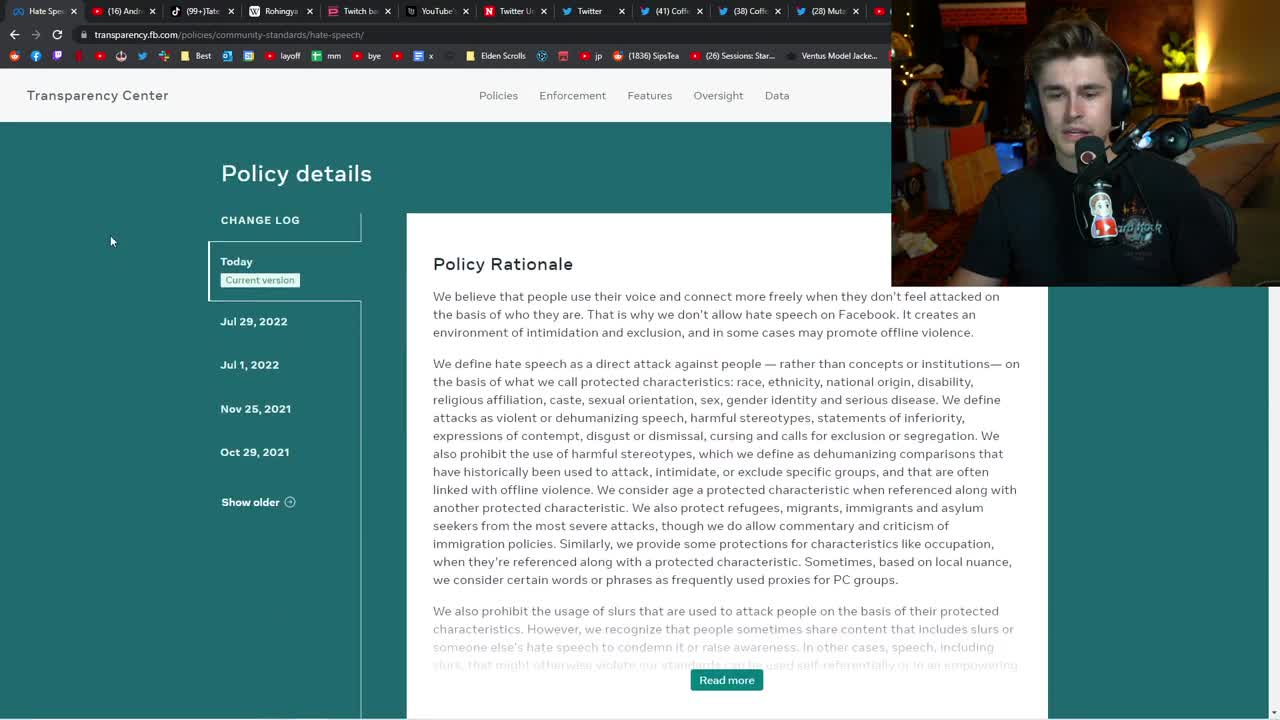Close the Hate Speech tab
Image resolution: width=1280 pixels, height=720 pixels.
pyautogui.click(x=74, y=11)
